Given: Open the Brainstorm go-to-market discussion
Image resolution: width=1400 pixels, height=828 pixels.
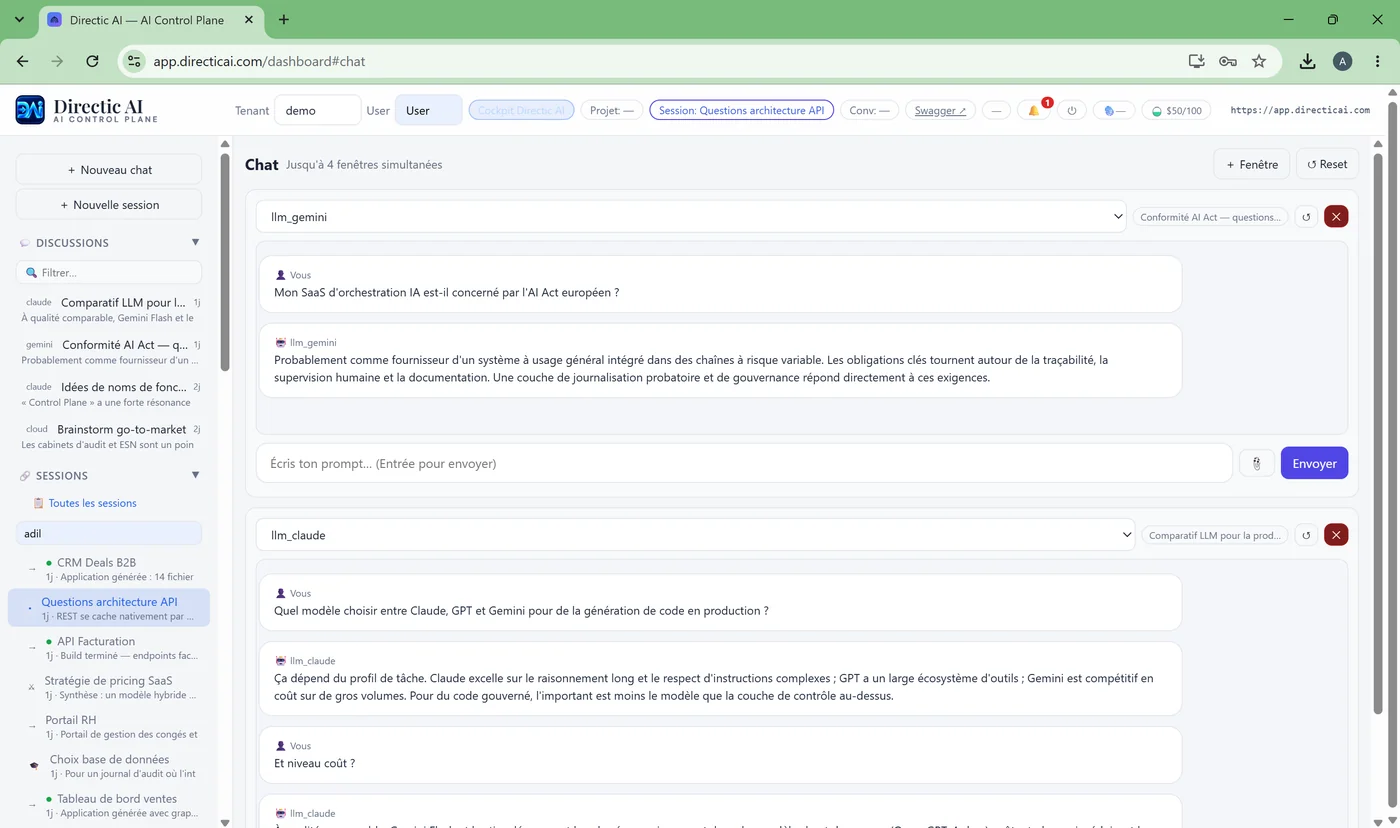Looking at the screenshot, I should [x=109, y=436].
